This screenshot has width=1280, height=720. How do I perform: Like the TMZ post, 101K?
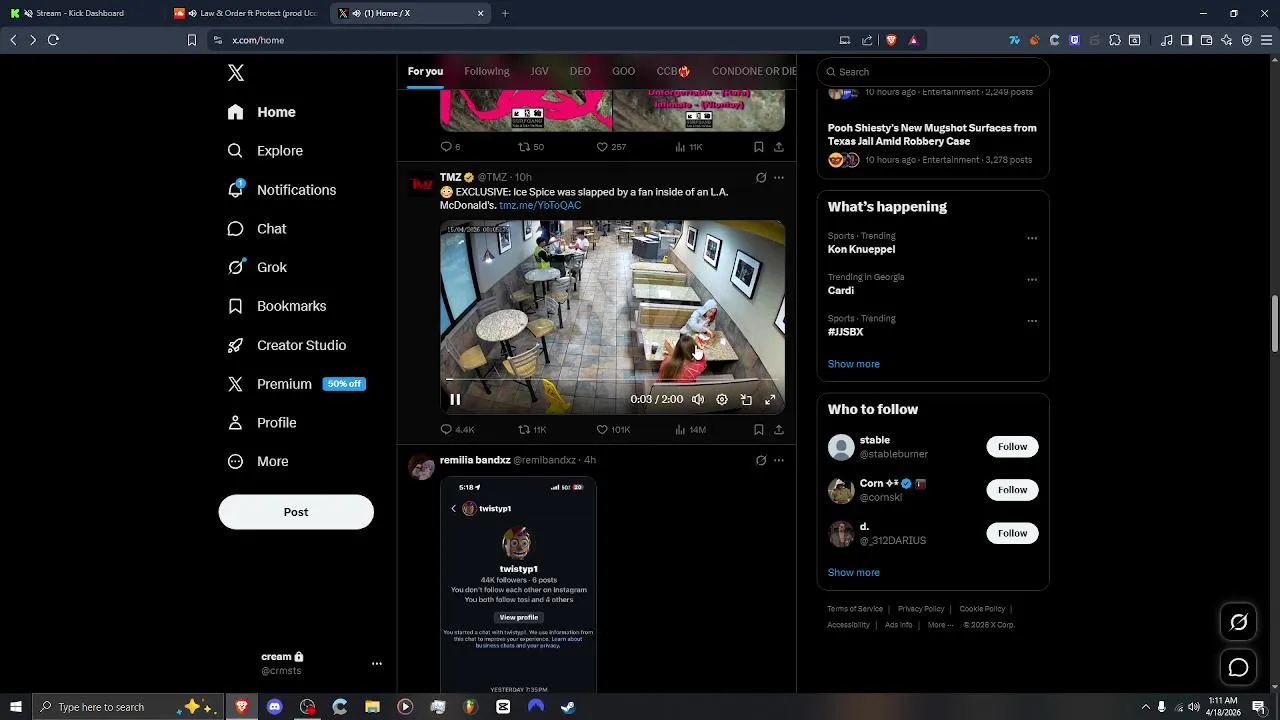[613, 430]
